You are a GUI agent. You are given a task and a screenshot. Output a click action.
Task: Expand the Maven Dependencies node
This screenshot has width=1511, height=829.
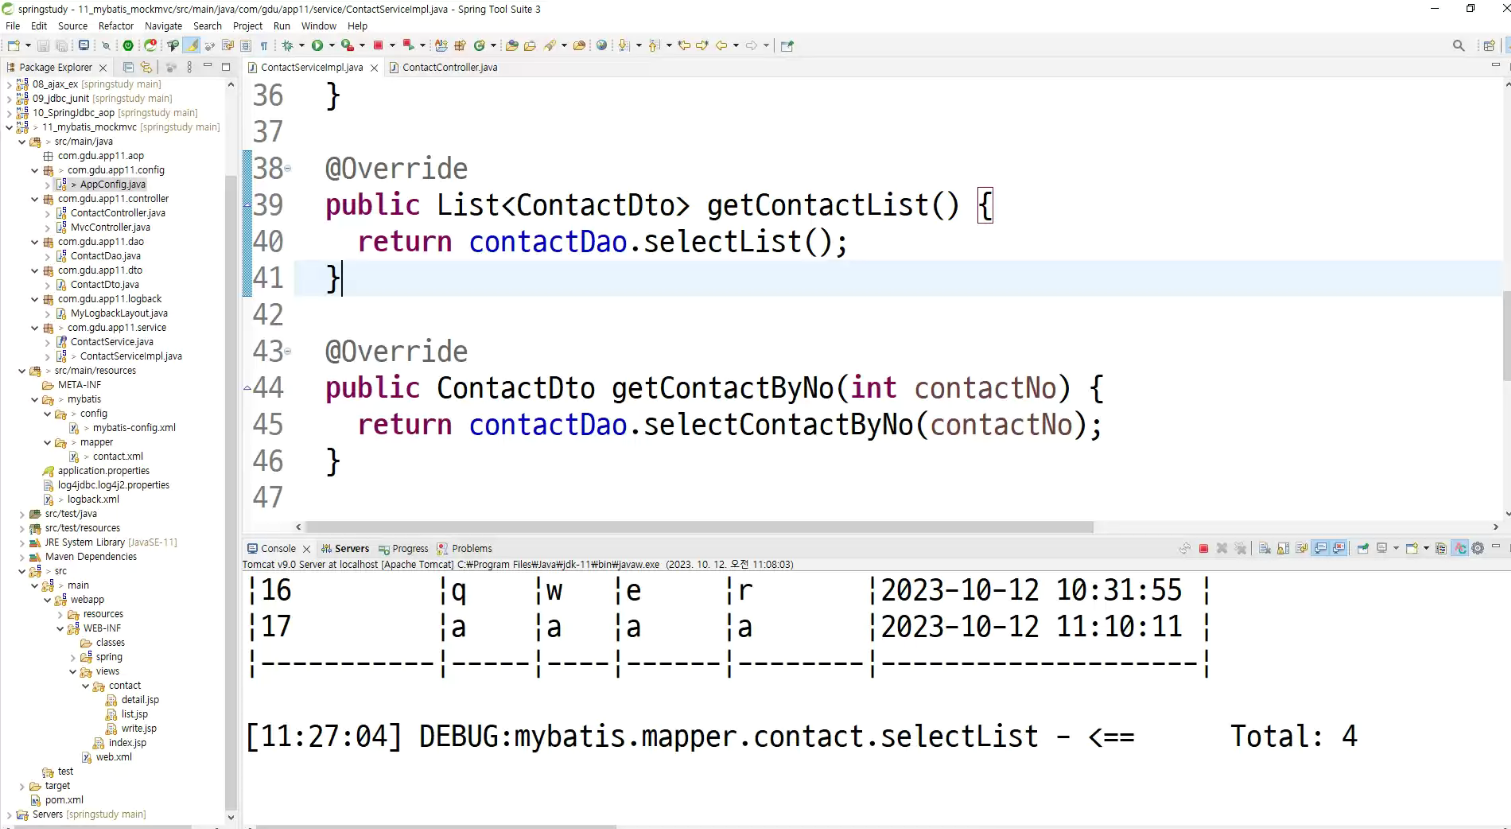pos(22,557)
